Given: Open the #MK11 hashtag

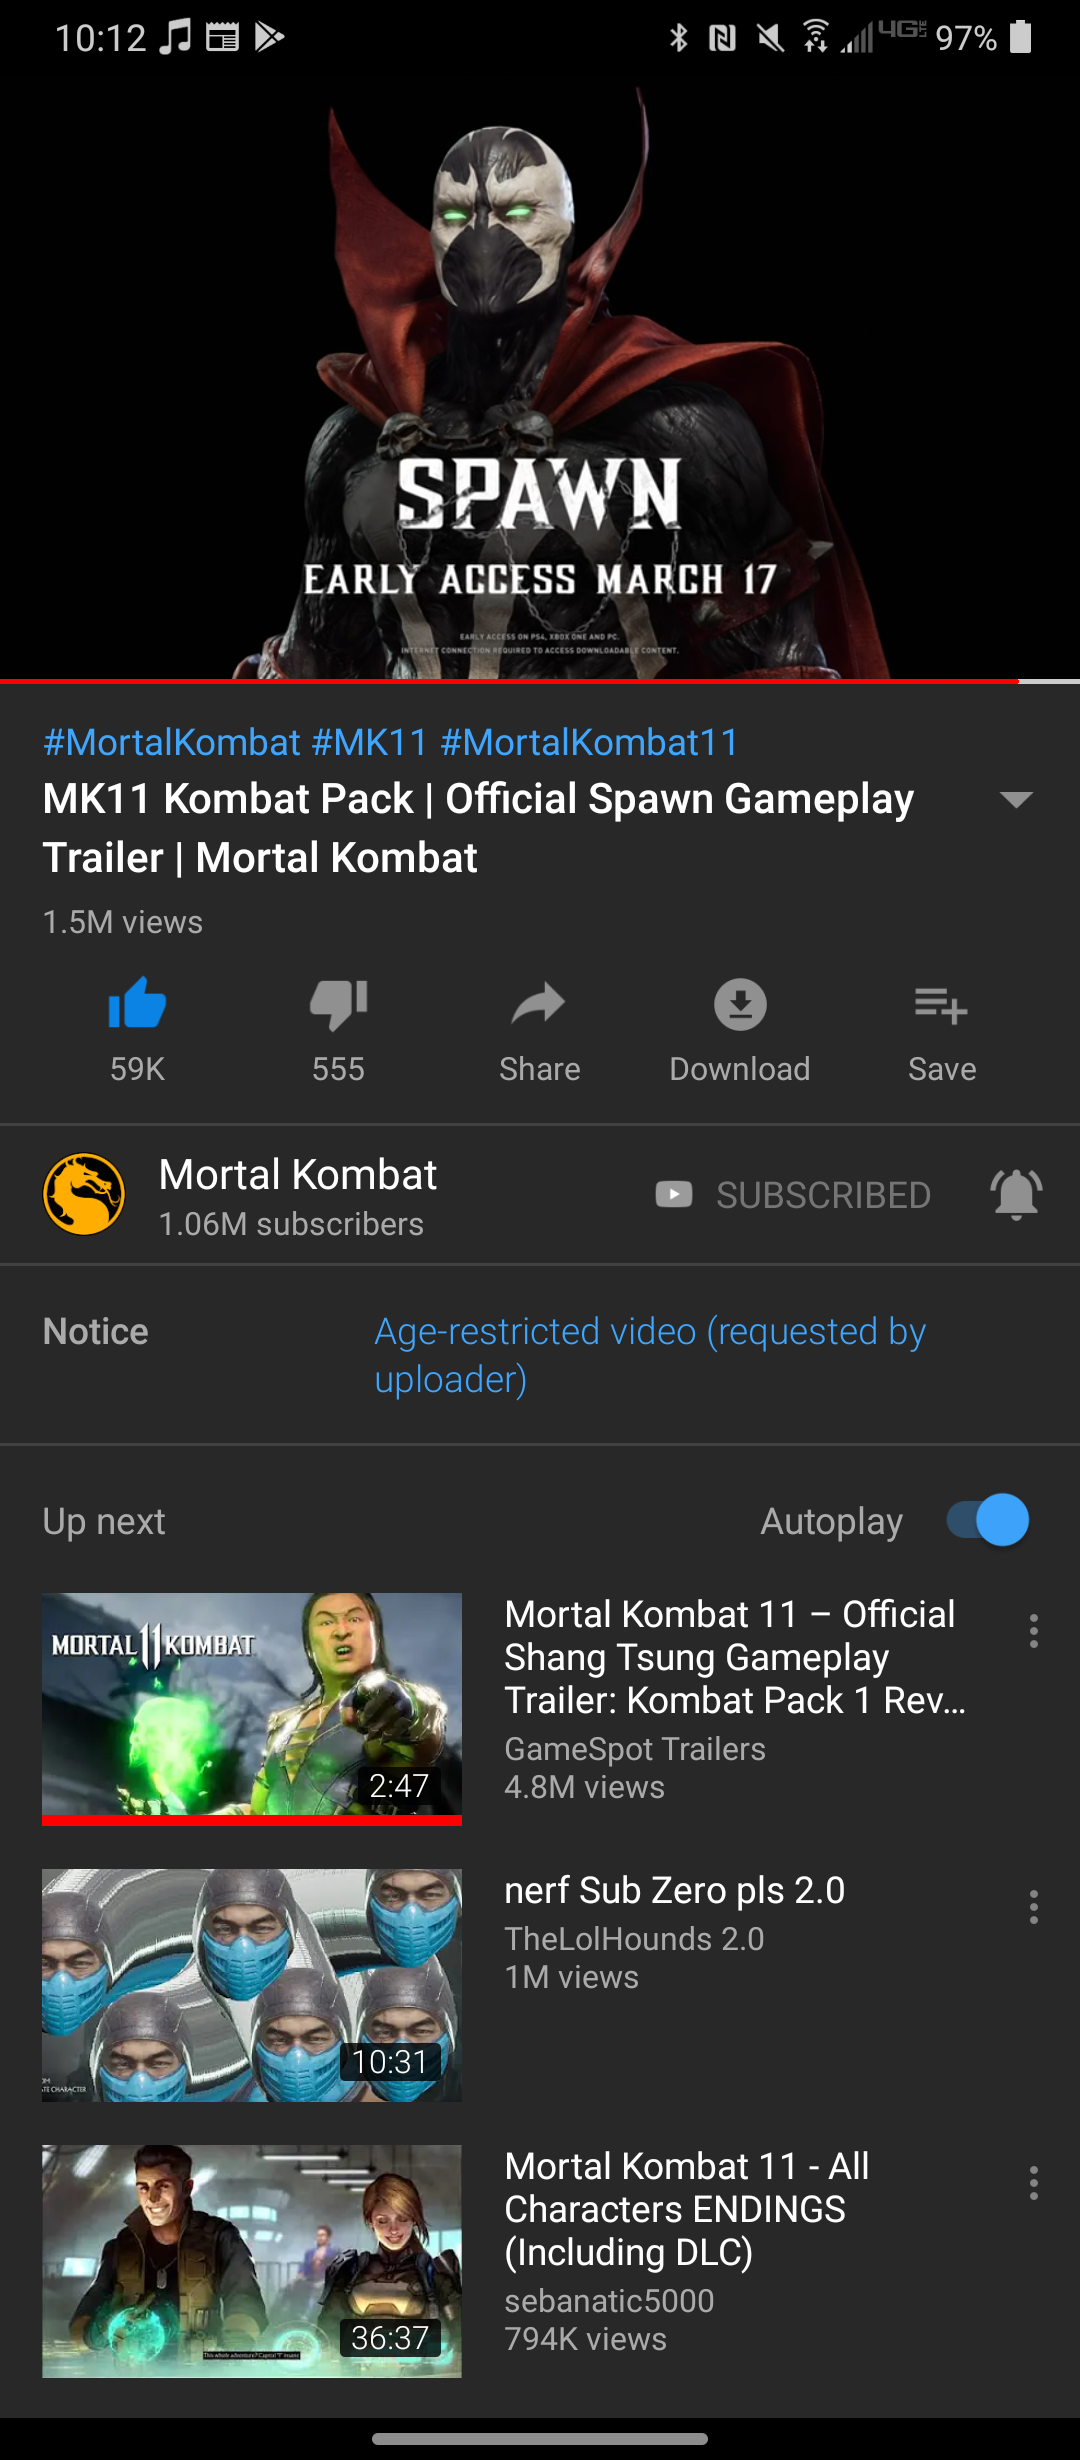Looking at the screenshot, I should [369, 742].
